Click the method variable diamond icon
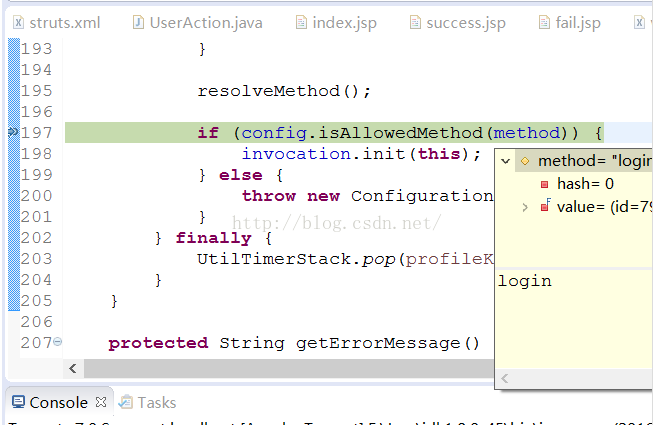Screen dimensions: 654x425 [525, 161]
